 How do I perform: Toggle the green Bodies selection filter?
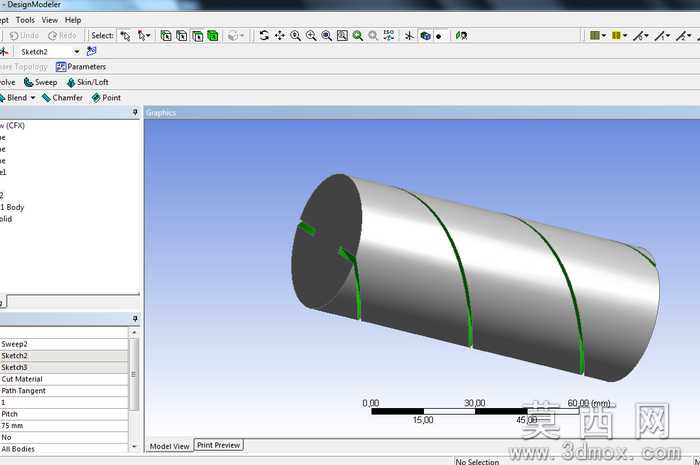213,36
